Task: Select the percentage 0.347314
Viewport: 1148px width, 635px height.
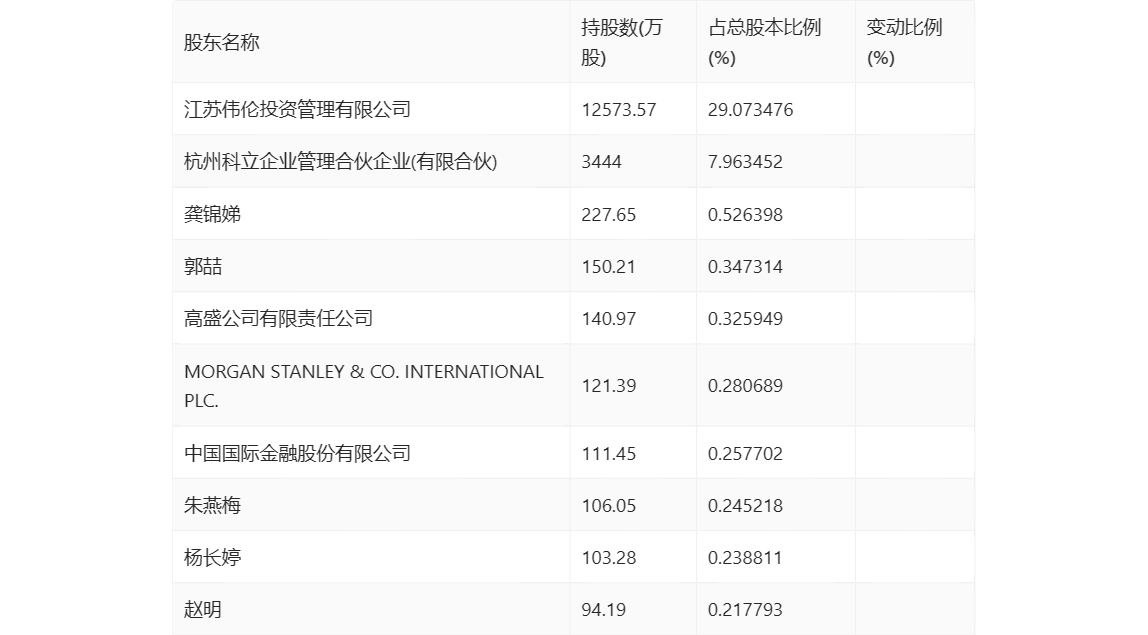Action: coord(745,267)
